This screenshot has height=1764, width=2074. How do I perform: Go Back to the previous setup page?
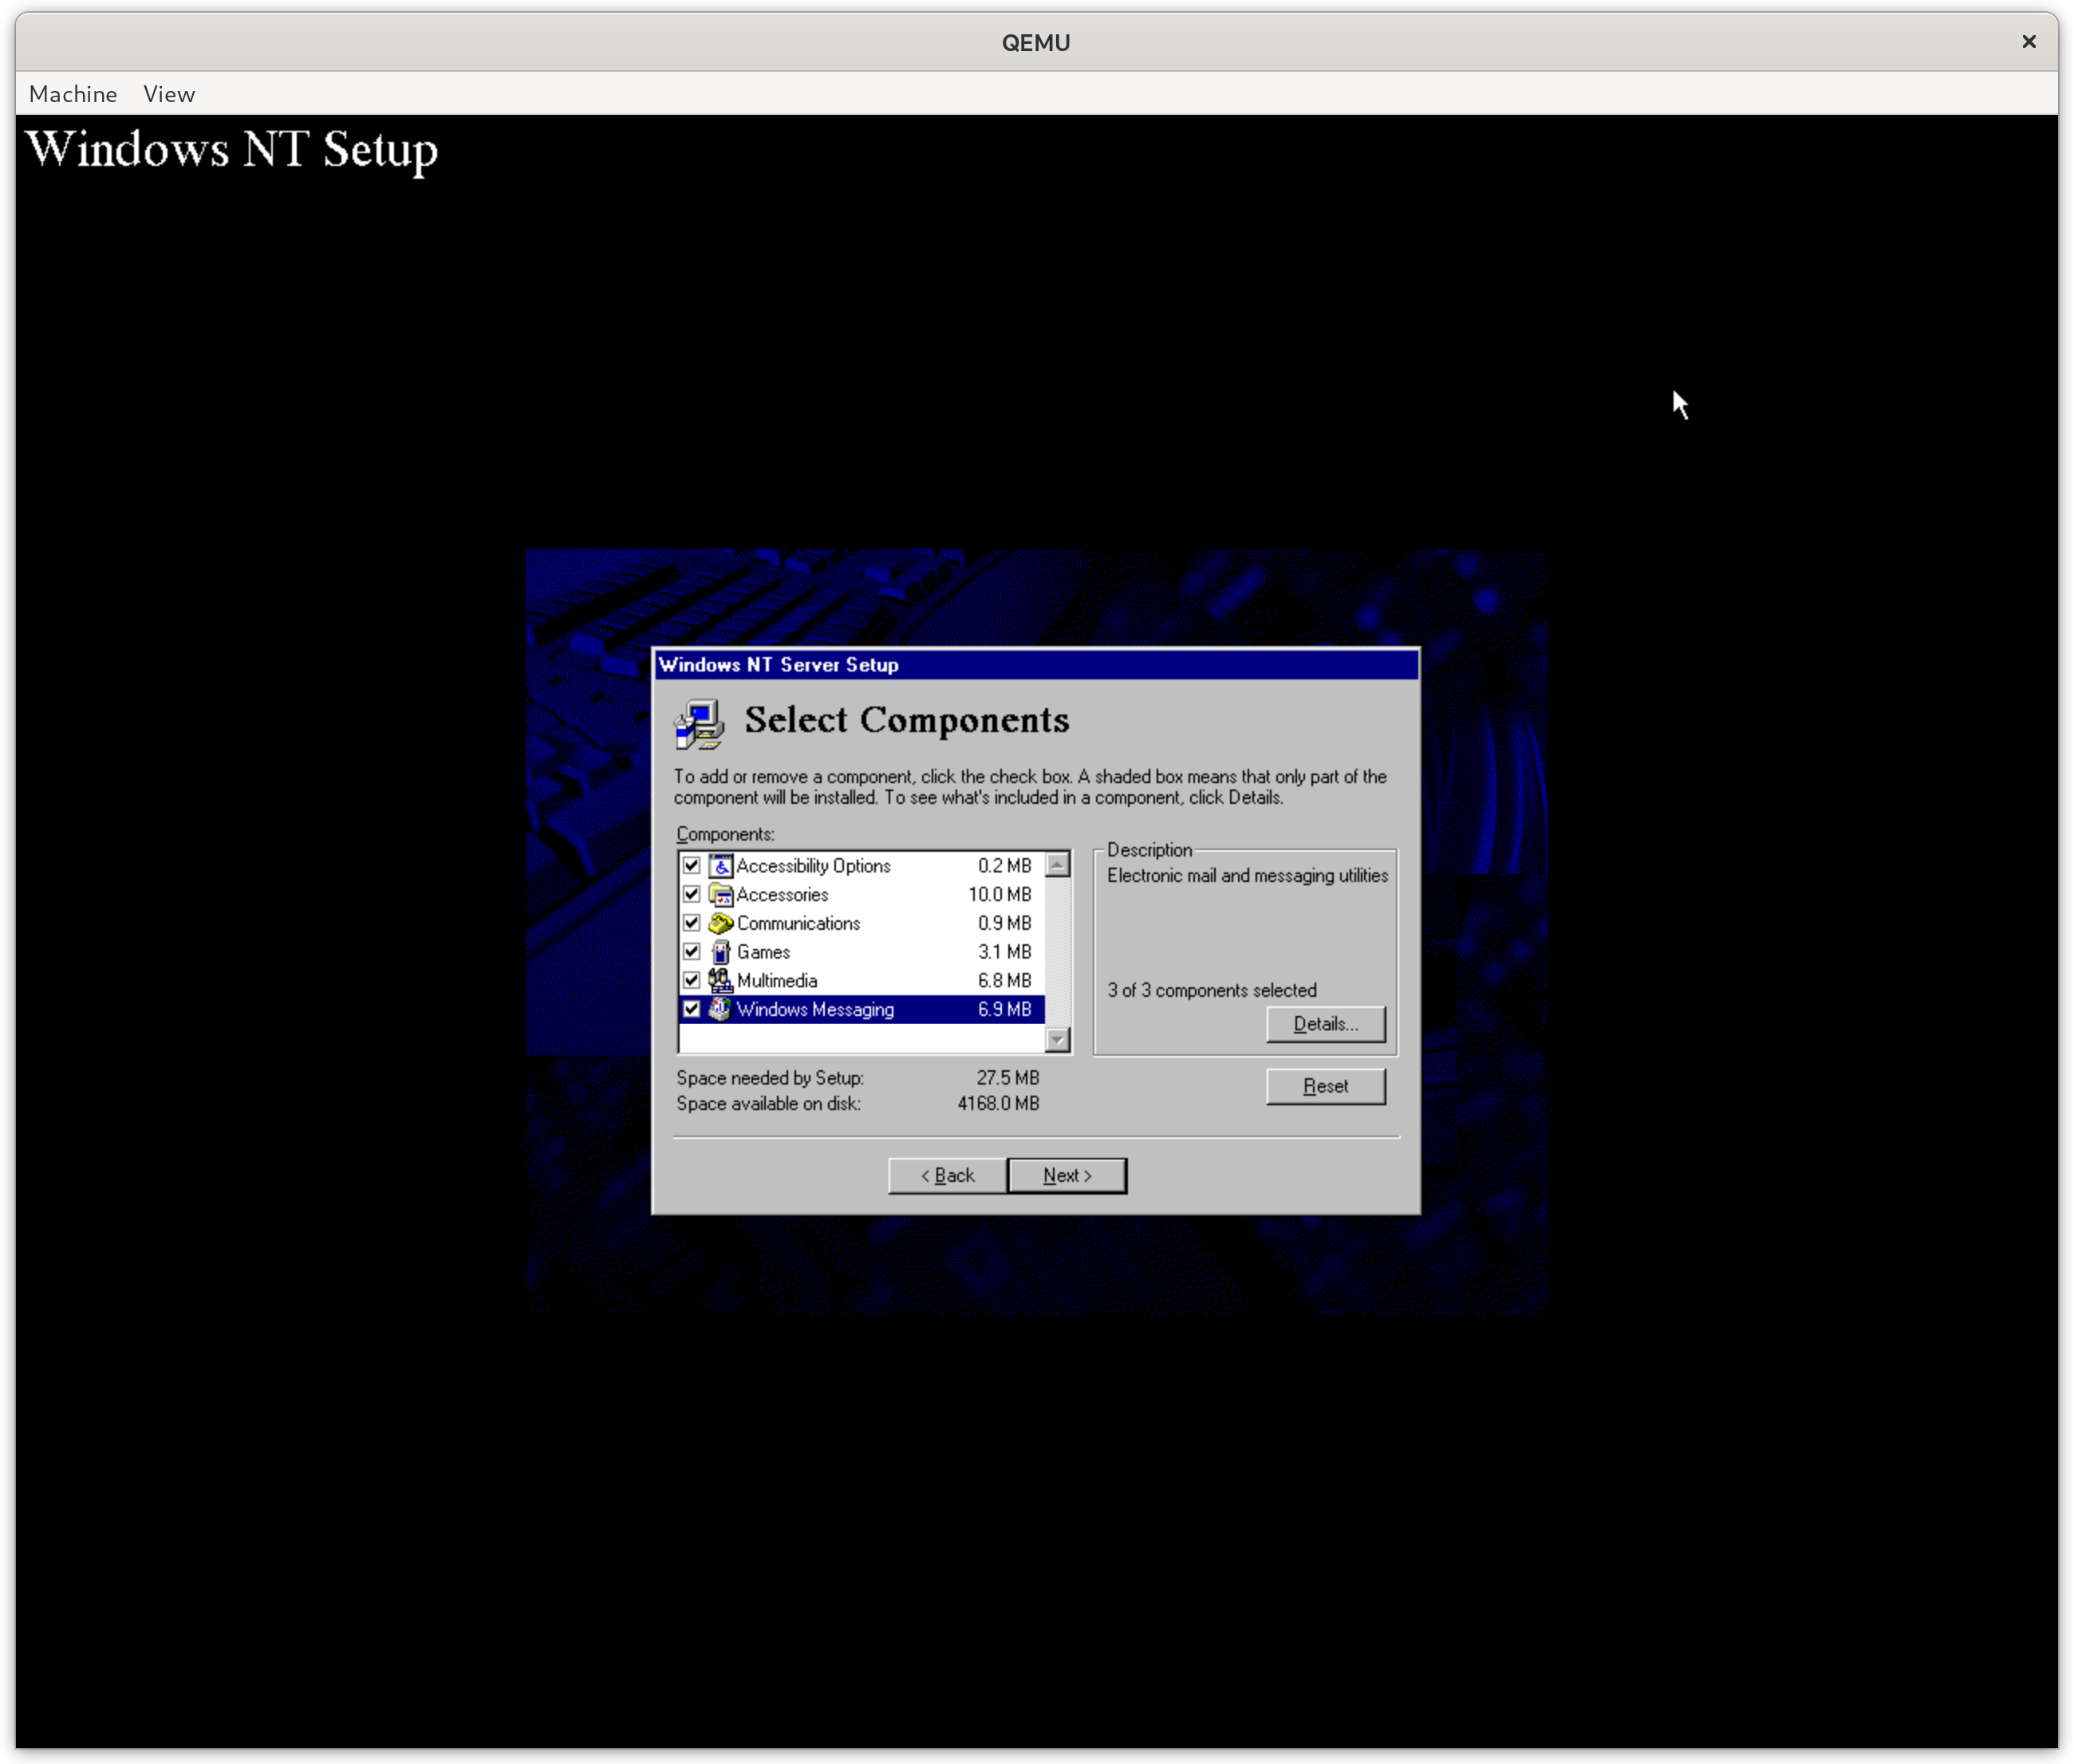coord(947,1176)
